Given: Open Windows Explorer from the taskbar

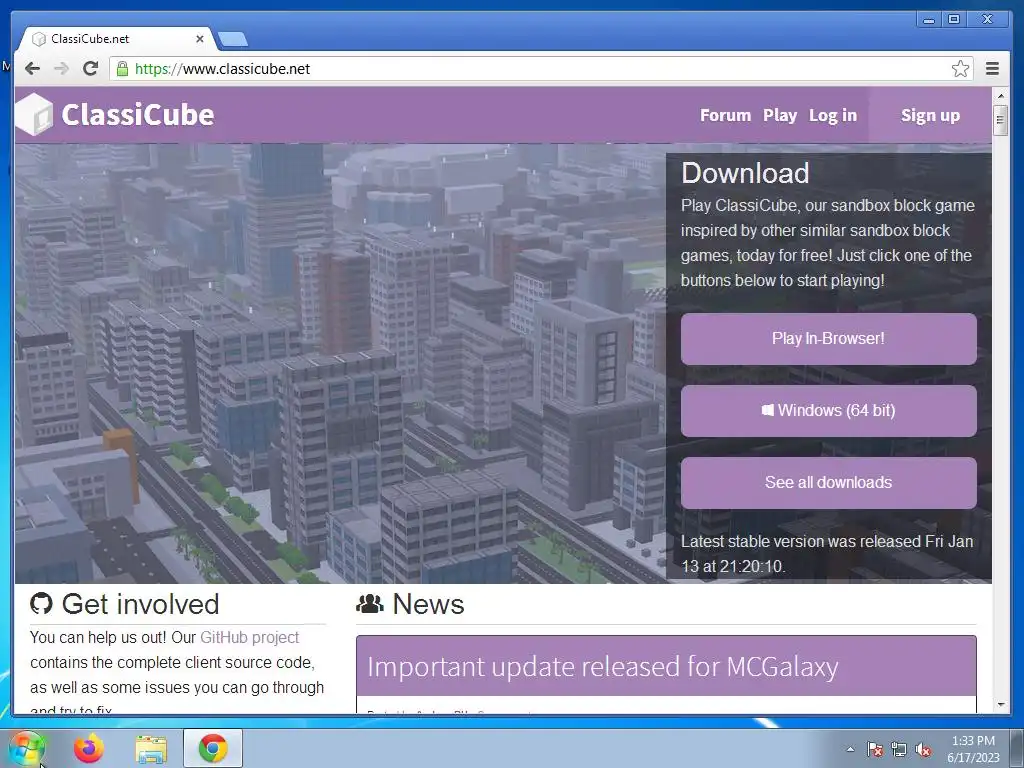Looking at the screenshot, I should pyautogui.click(x=151, y=749).
